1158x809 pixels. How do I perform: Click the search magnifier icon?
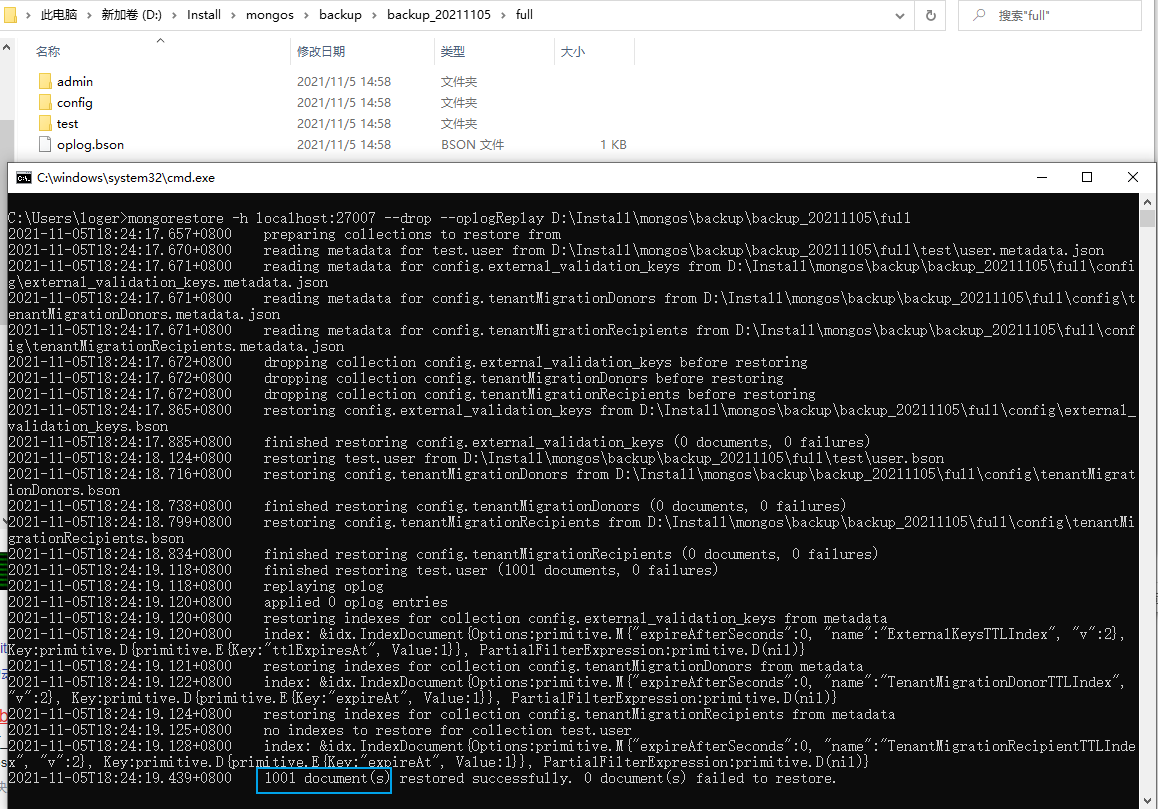click(979, 15)
